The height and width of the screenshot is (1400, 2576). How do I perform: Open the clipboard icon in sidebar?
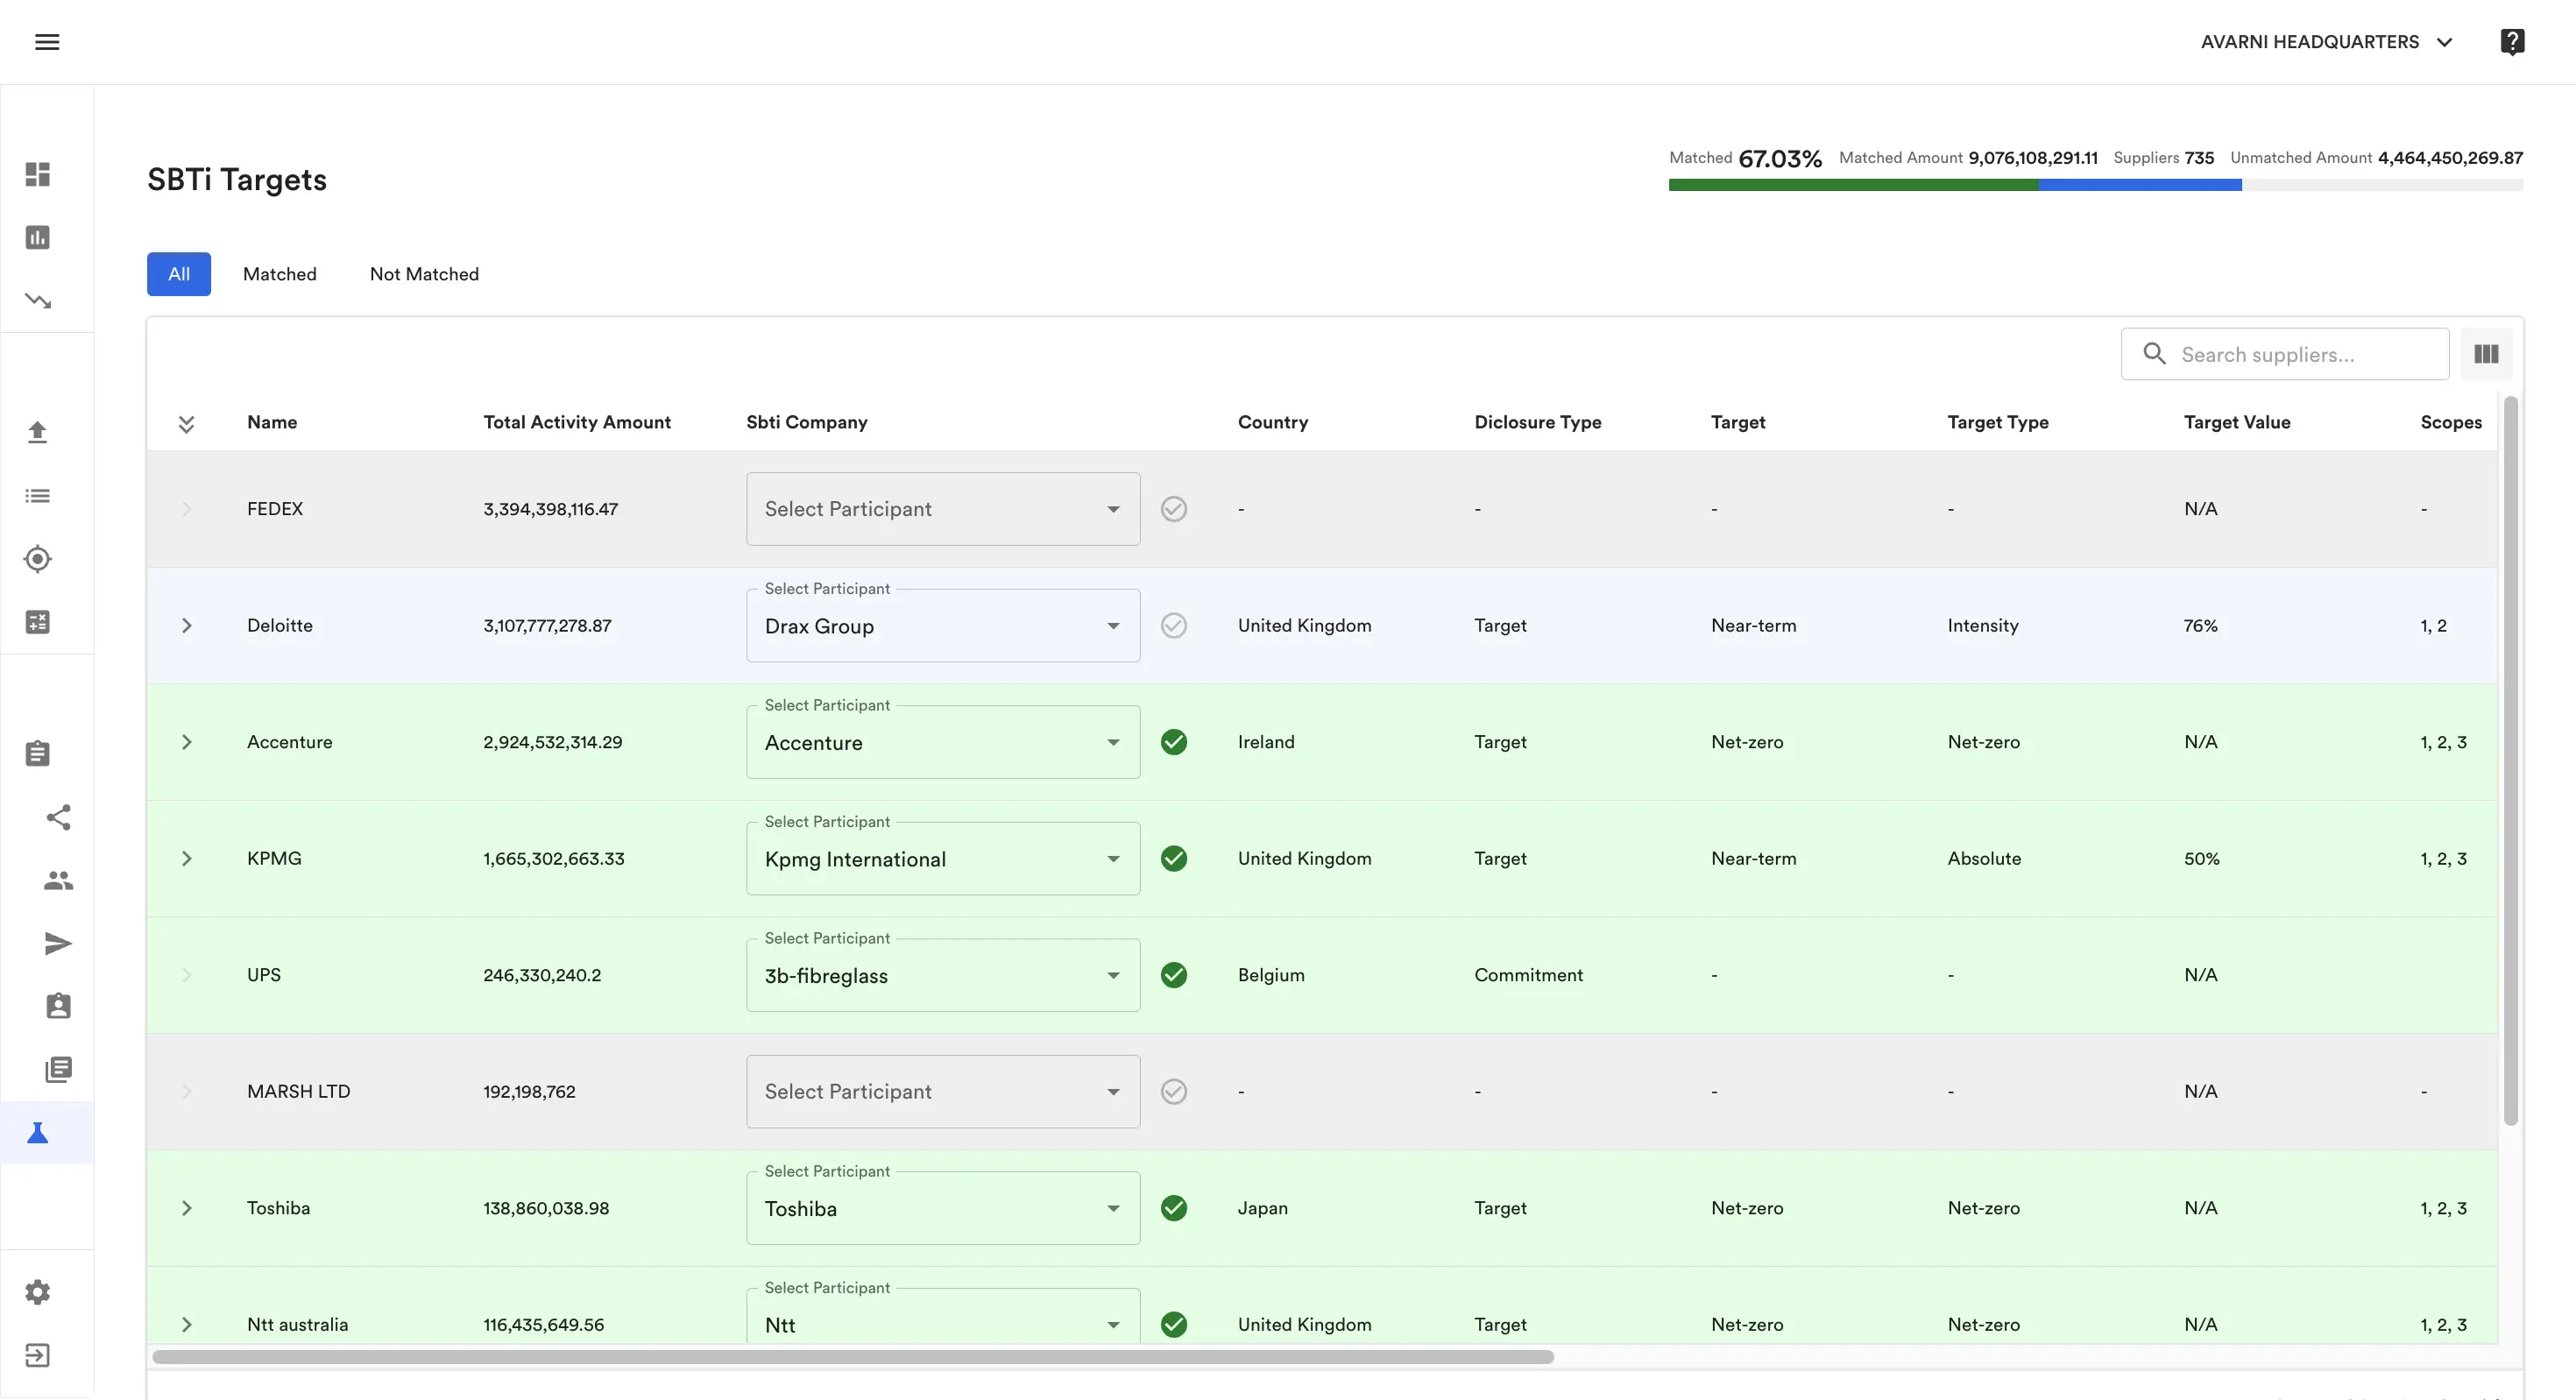38,753
